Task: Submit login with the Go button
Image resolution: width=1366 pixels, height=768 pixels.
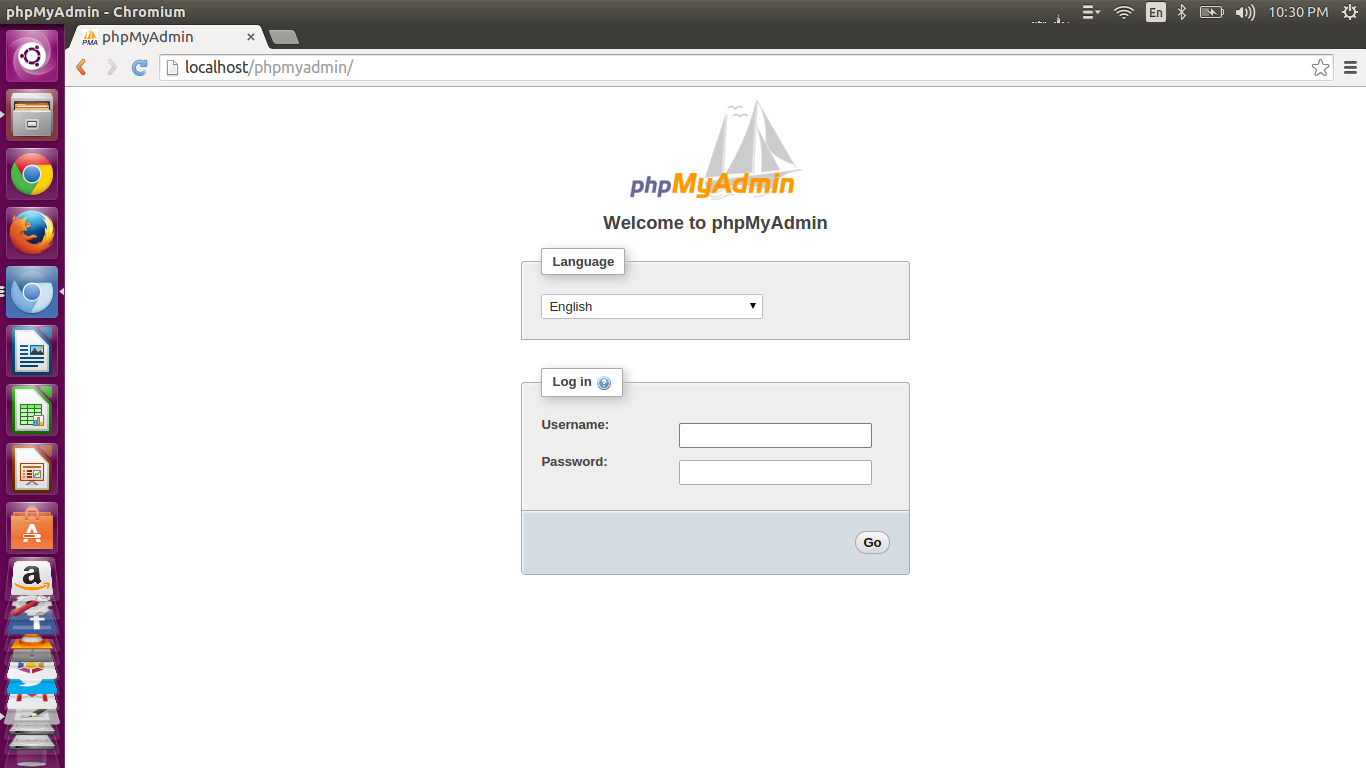Action: (872, 542)
